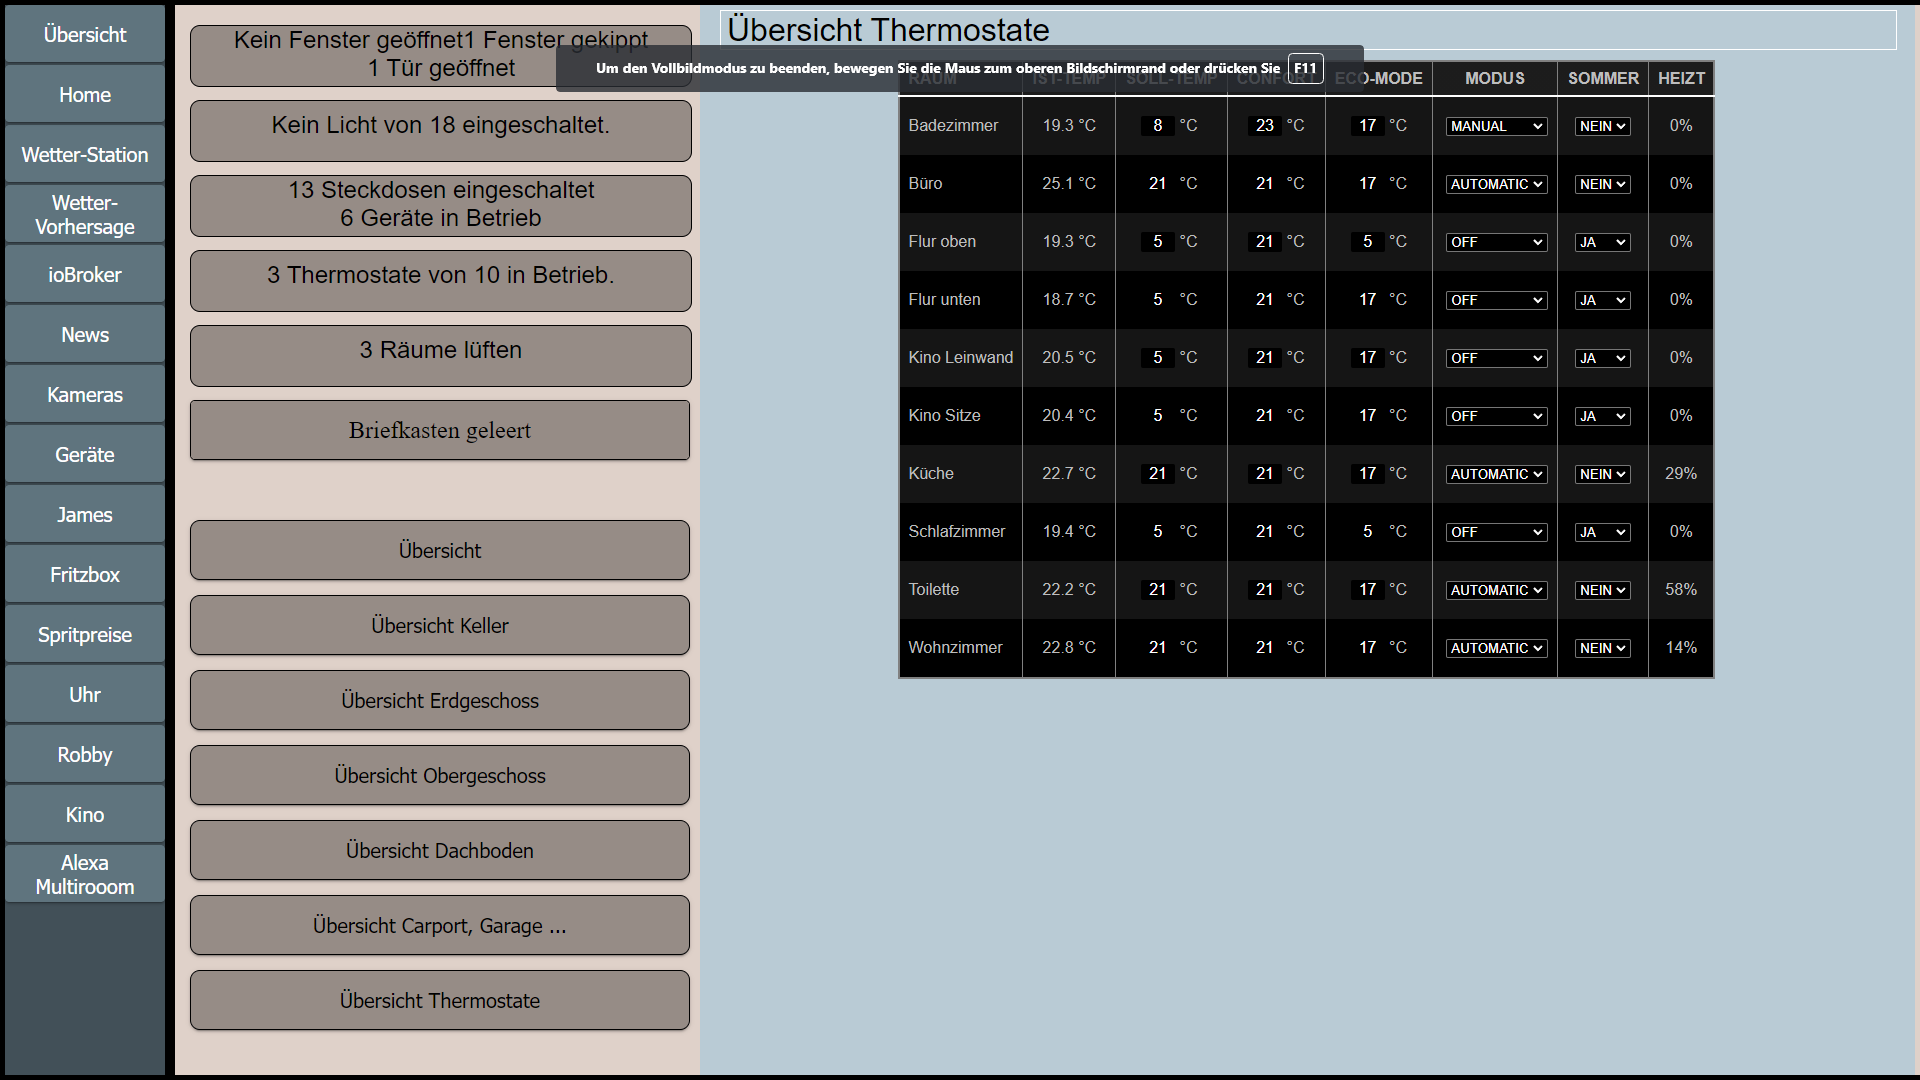Screen dimensions: 1920x1080
Task: Open the Kameras sidebar page
Action: coord(85,395)
